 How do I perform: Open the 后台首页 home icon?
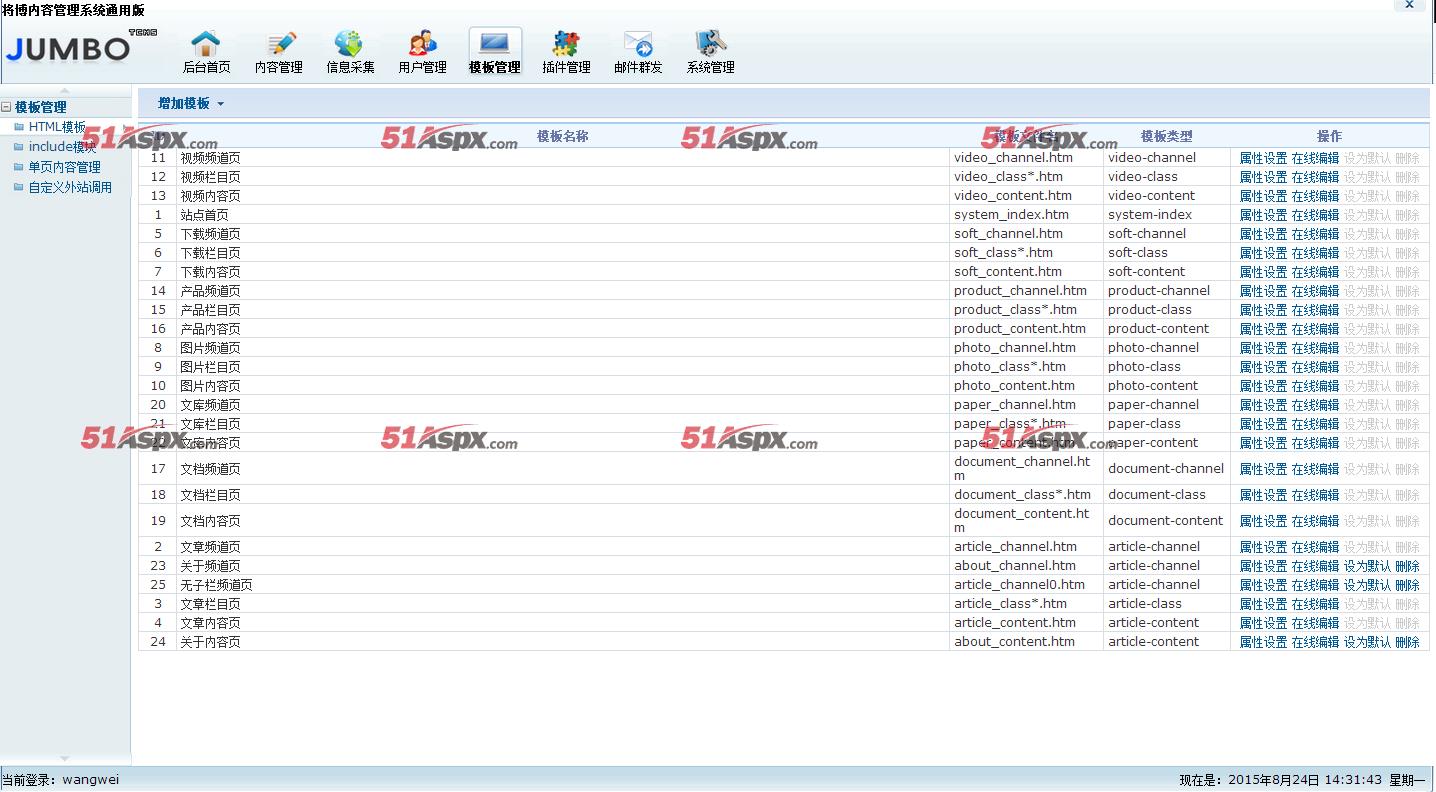[206, 45]
